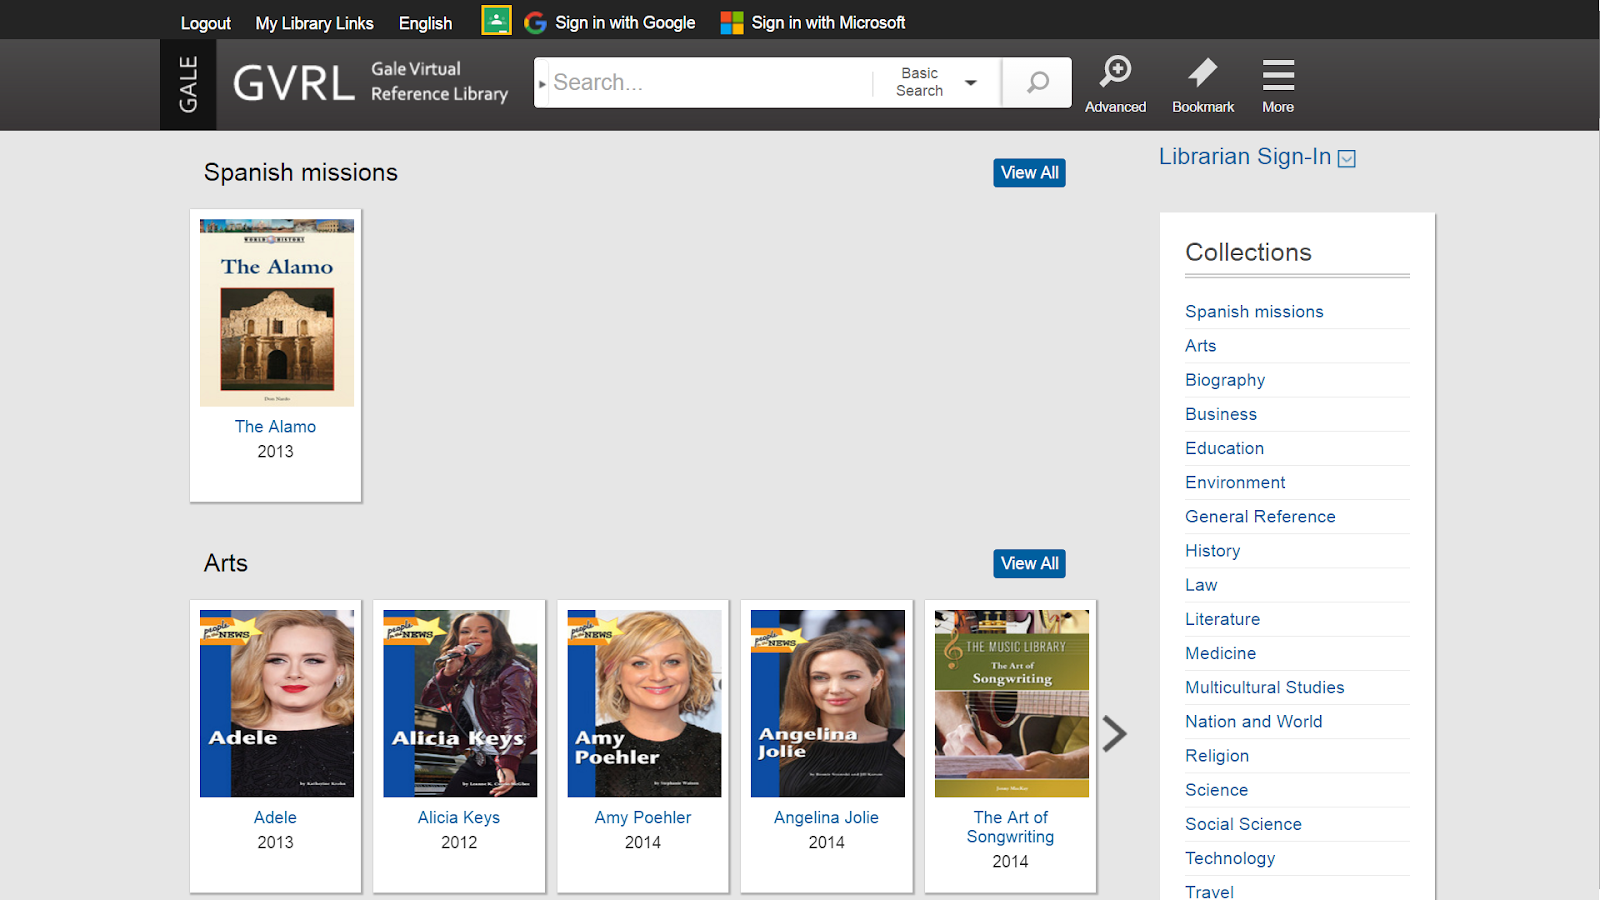1600x900 pixels.
Task: Select Education collection
Action: (x=1225, y=448)
